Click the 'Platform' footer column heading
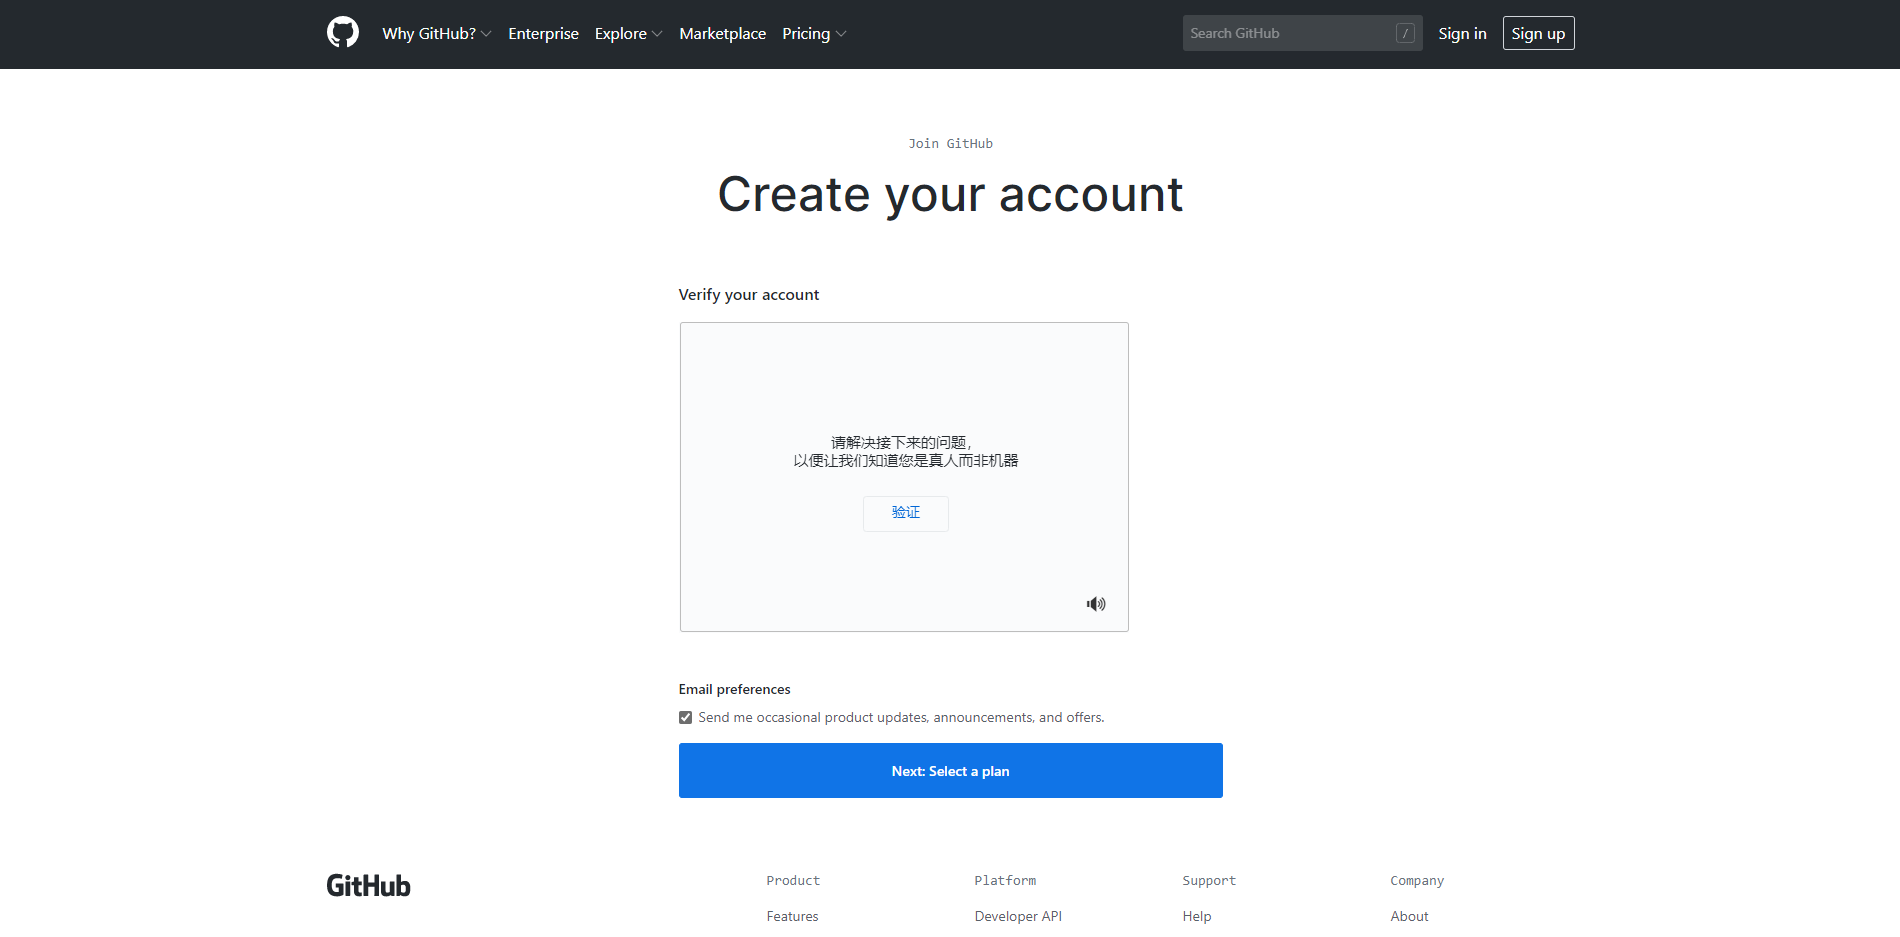This screenshot has width=1900, height=937. pos(1005,881)
